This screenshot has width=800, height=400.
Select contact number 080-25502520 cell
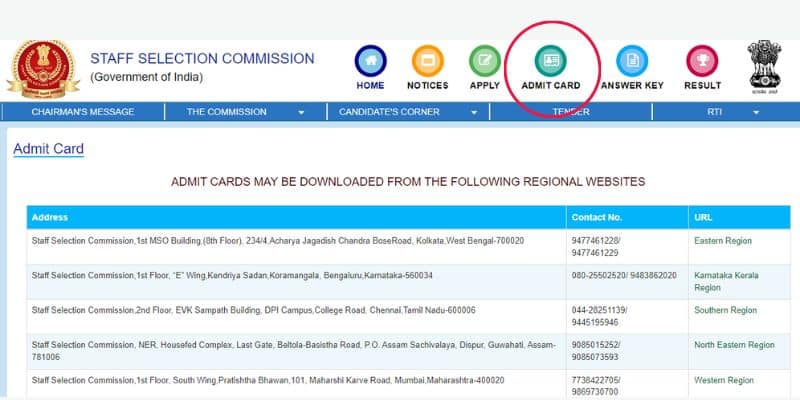click(627, 282)
